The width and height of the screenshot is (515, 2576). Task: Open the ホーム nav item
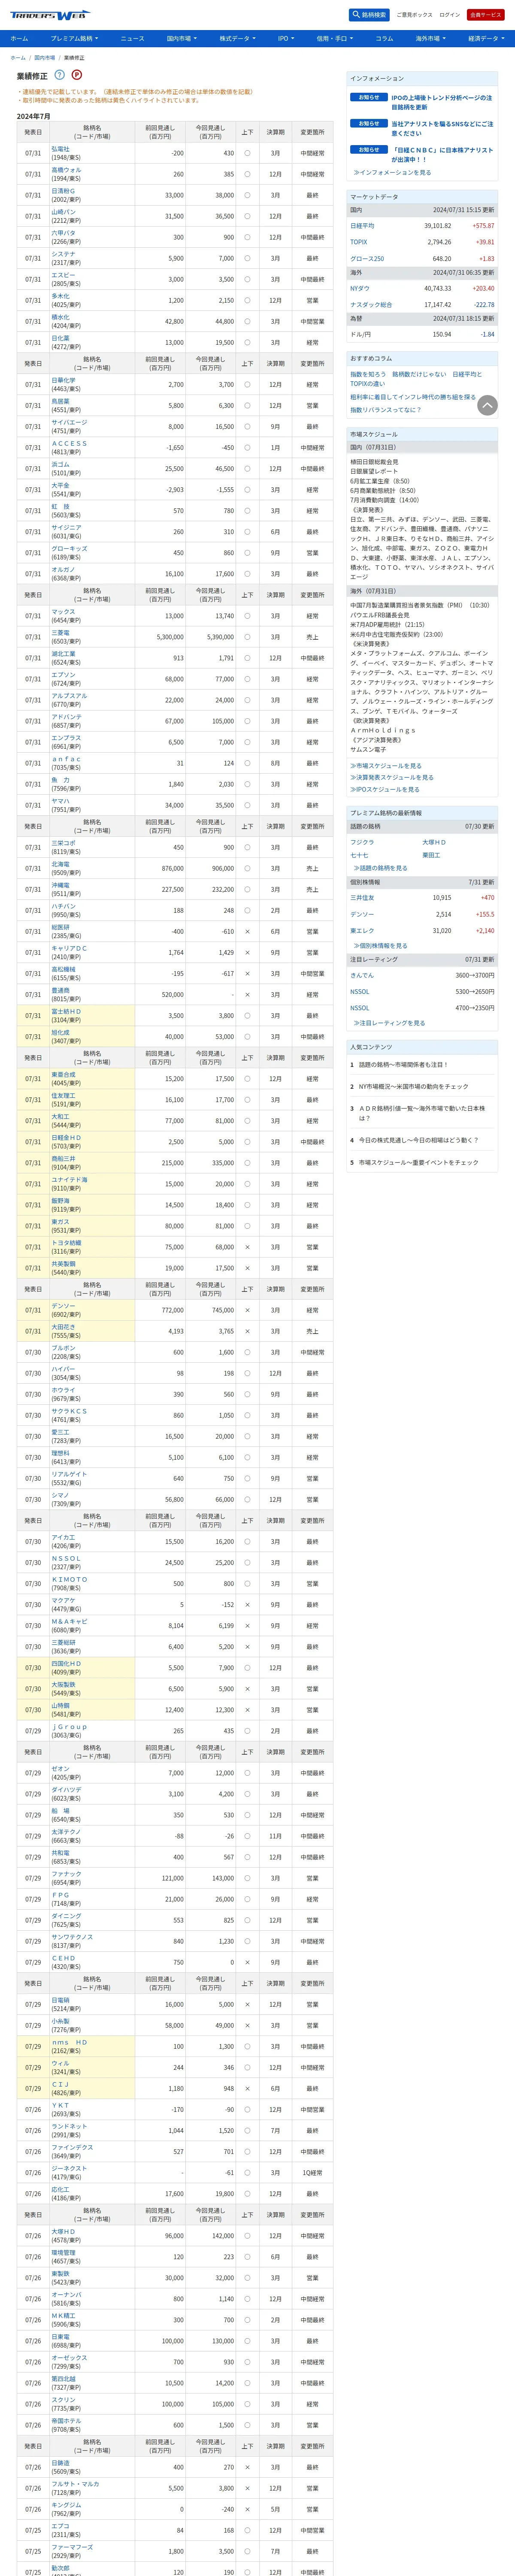(x=19, y=38)
